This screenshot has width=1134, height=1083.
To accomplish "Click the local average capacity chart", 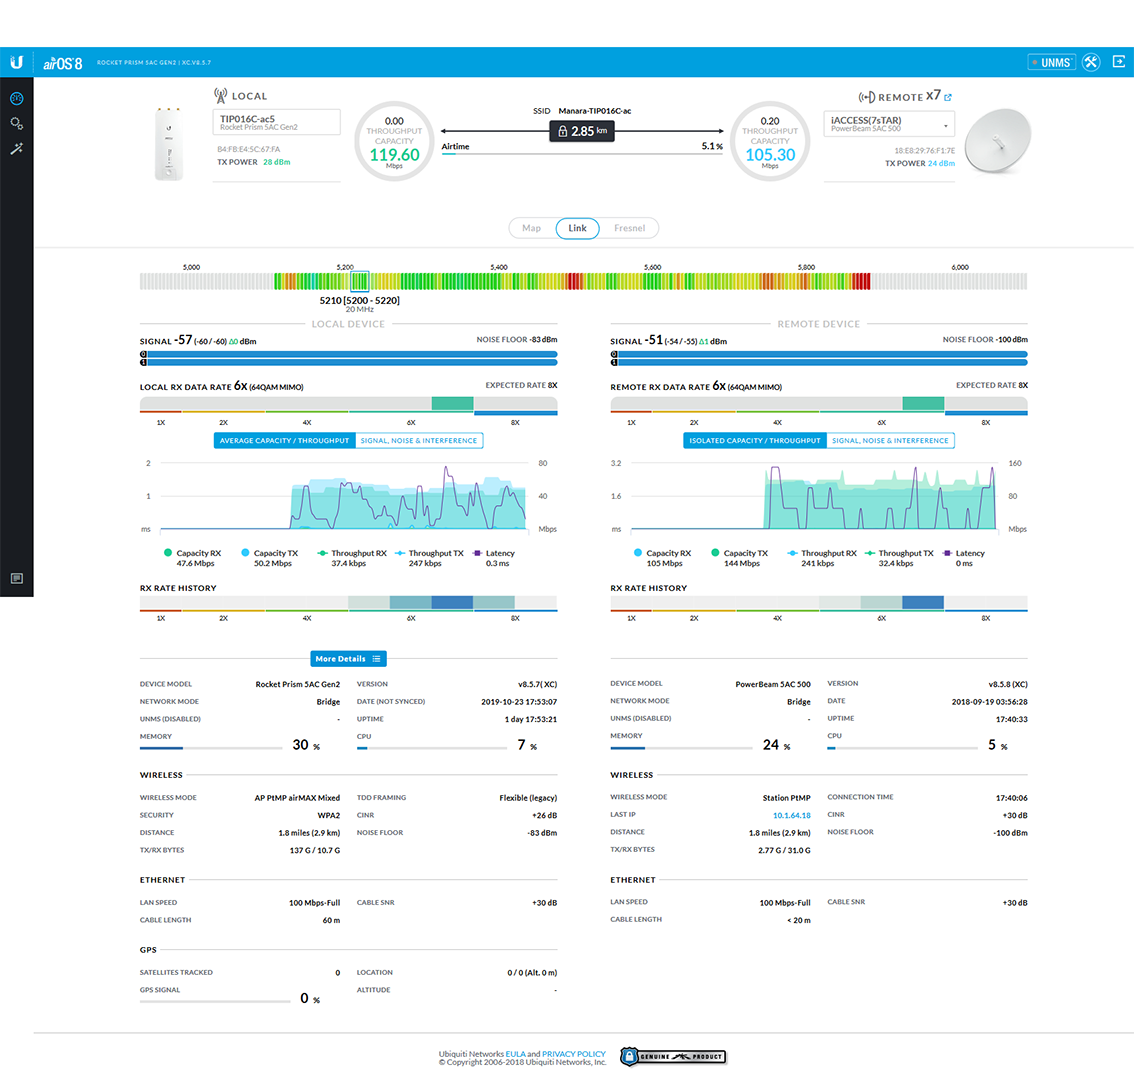I will point(344,496).
